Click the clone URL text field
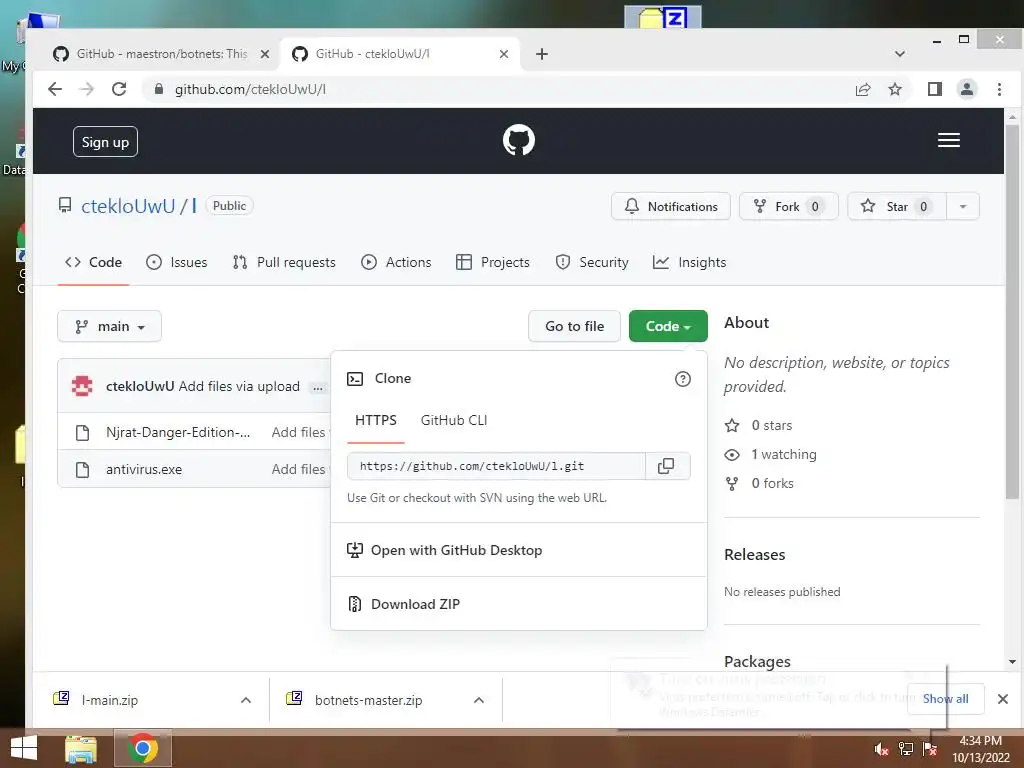Screen dimensions: 1024x768 click(x=496, y=466)
